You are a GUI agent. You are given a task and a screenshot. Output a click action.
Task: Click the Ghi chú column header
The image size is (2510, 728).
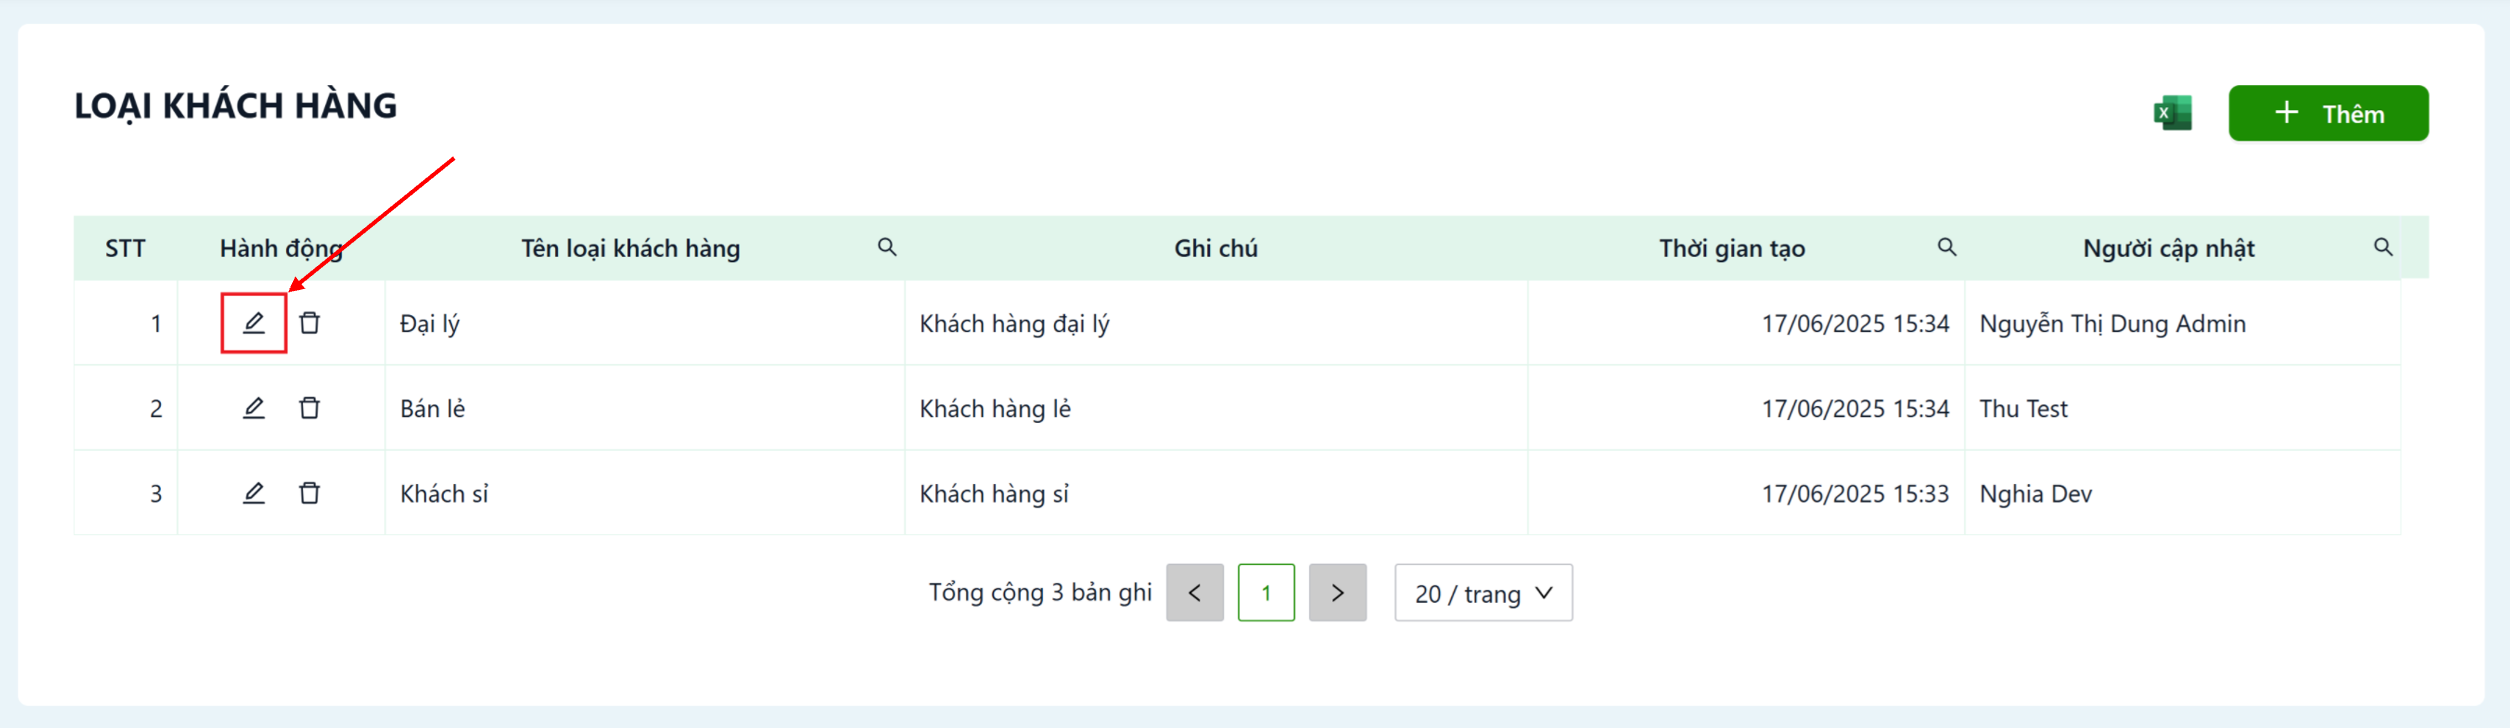(x=1216, y=248)
